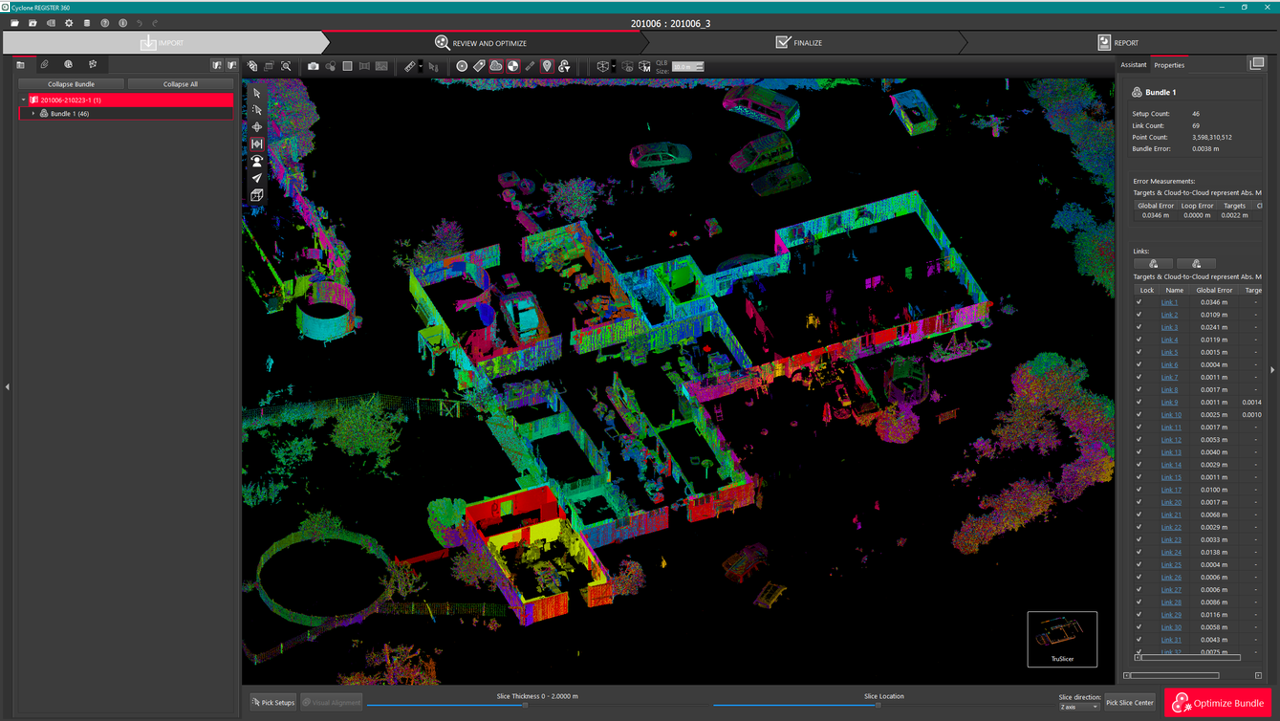Expand the Bundle 1 (46) tree node
The image size is (1280, 721).
pyautogui.click(x=33, y=114)
